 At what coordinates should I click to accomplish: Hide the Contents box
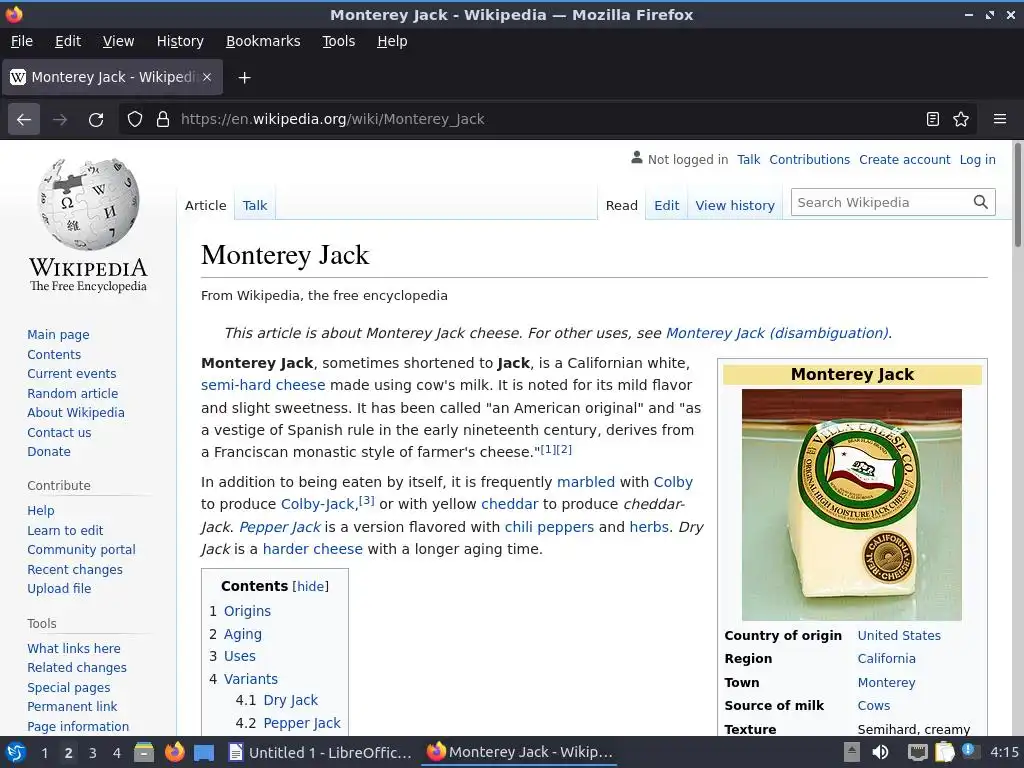tap(310, 586)
